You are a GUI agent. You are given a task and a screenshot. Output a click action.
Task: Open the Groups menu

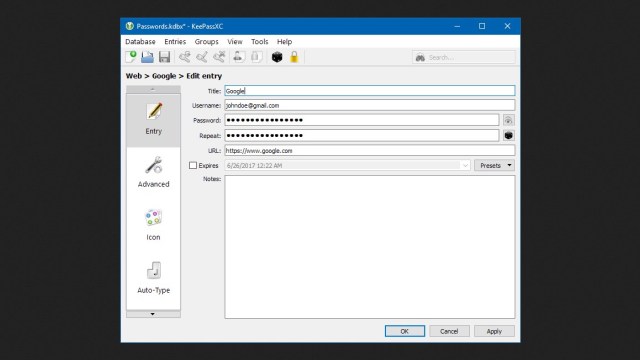pyautogui.click(x=207, y=42)
